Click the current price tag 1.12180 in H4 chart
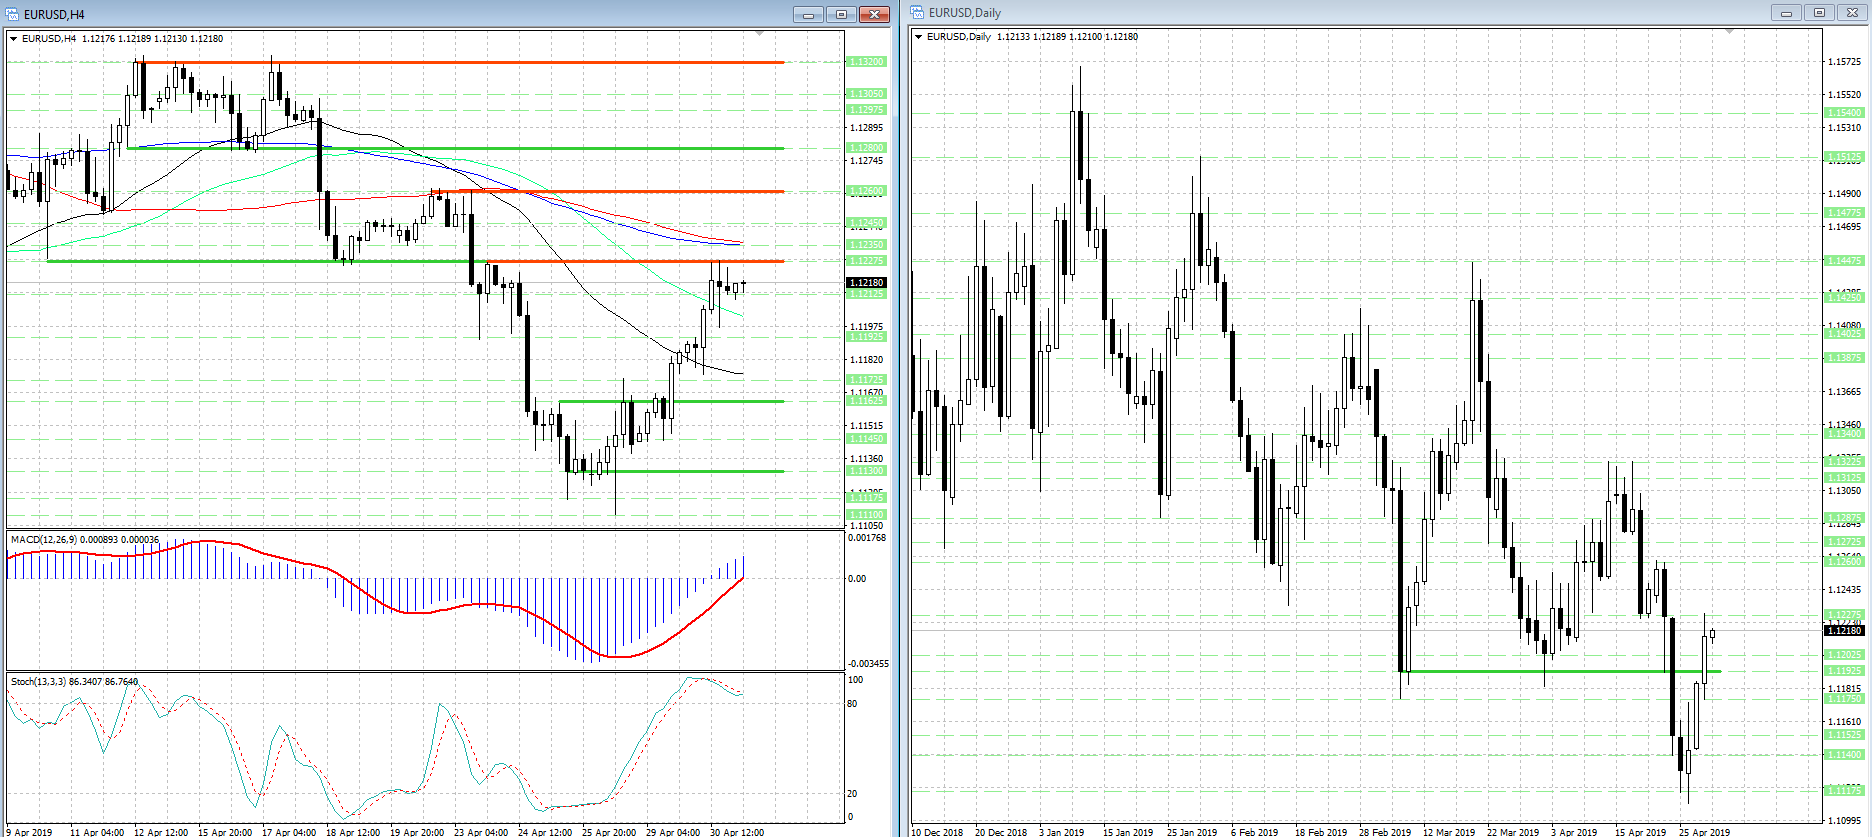The height and width of the screenshot is (837, 1872). [x=866, y=283]
